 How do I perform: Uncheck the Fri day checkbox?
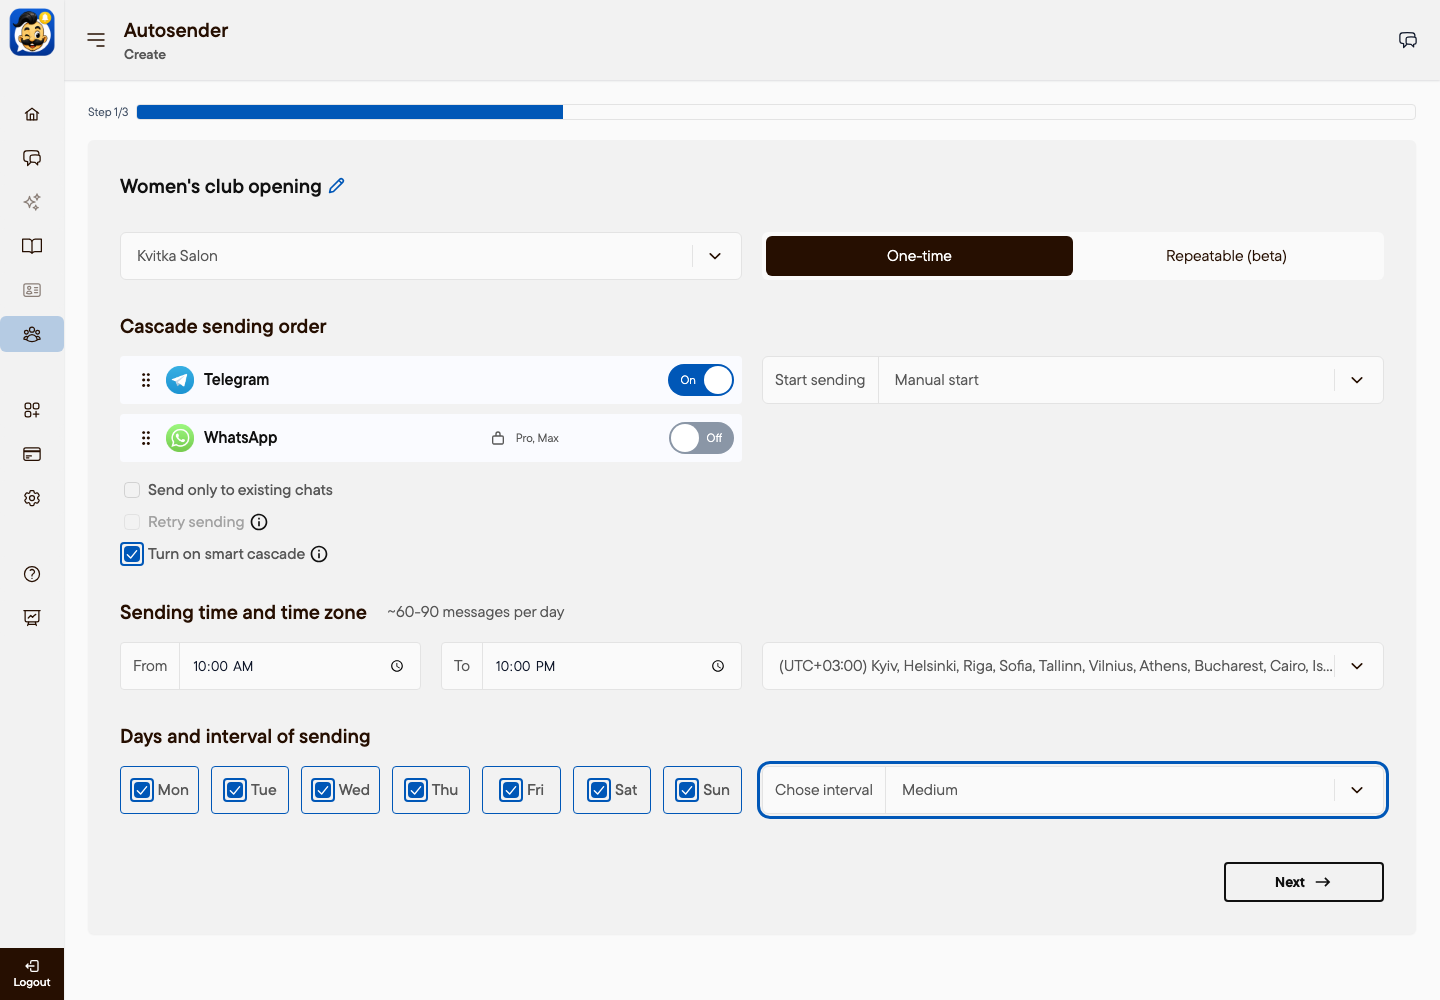pos(511,790)
